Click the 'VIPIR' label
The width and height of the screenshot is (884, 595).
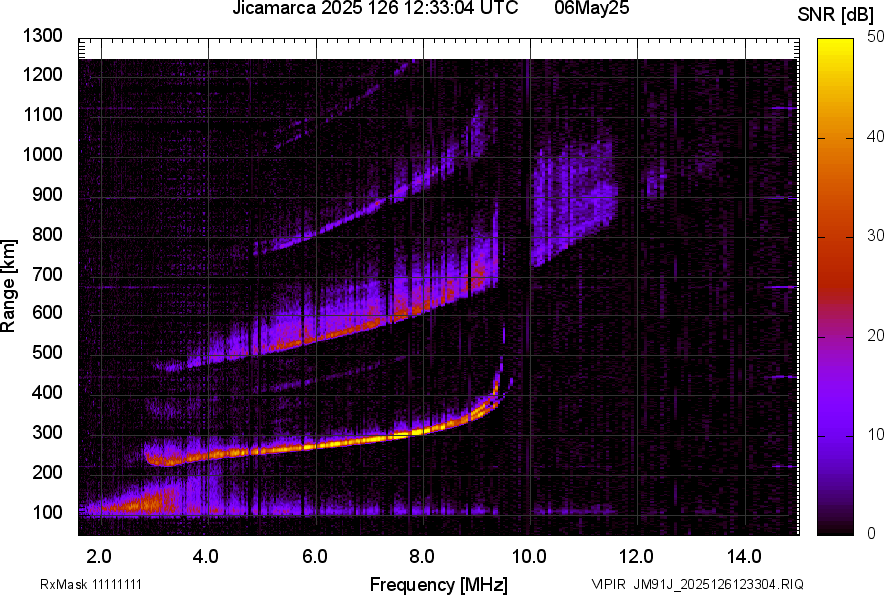[x=609, y=584]
